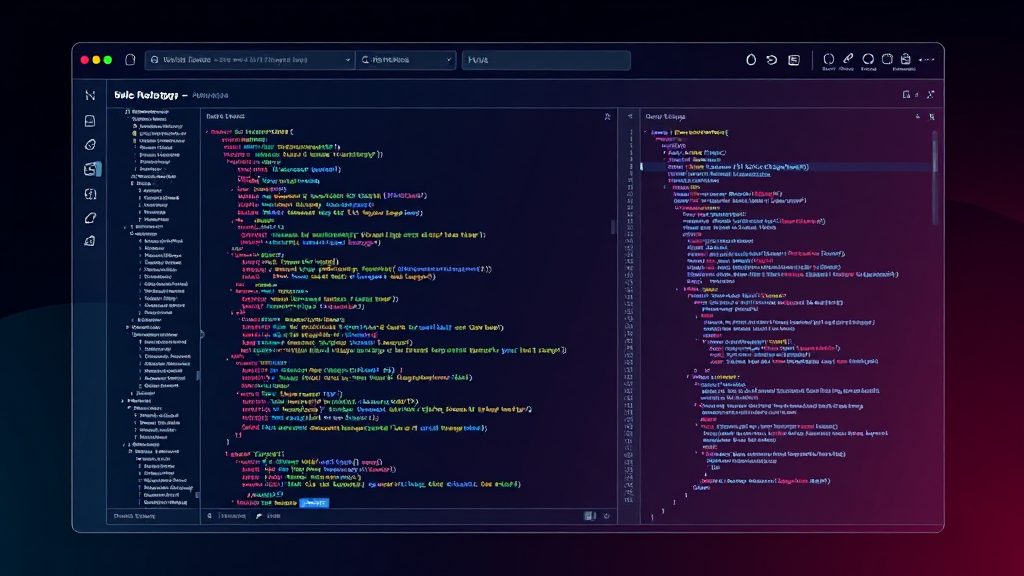Open the wide dropdown in the title bar
The width and height of the screenshot is (1024, 576).
[x=249, y=59]
